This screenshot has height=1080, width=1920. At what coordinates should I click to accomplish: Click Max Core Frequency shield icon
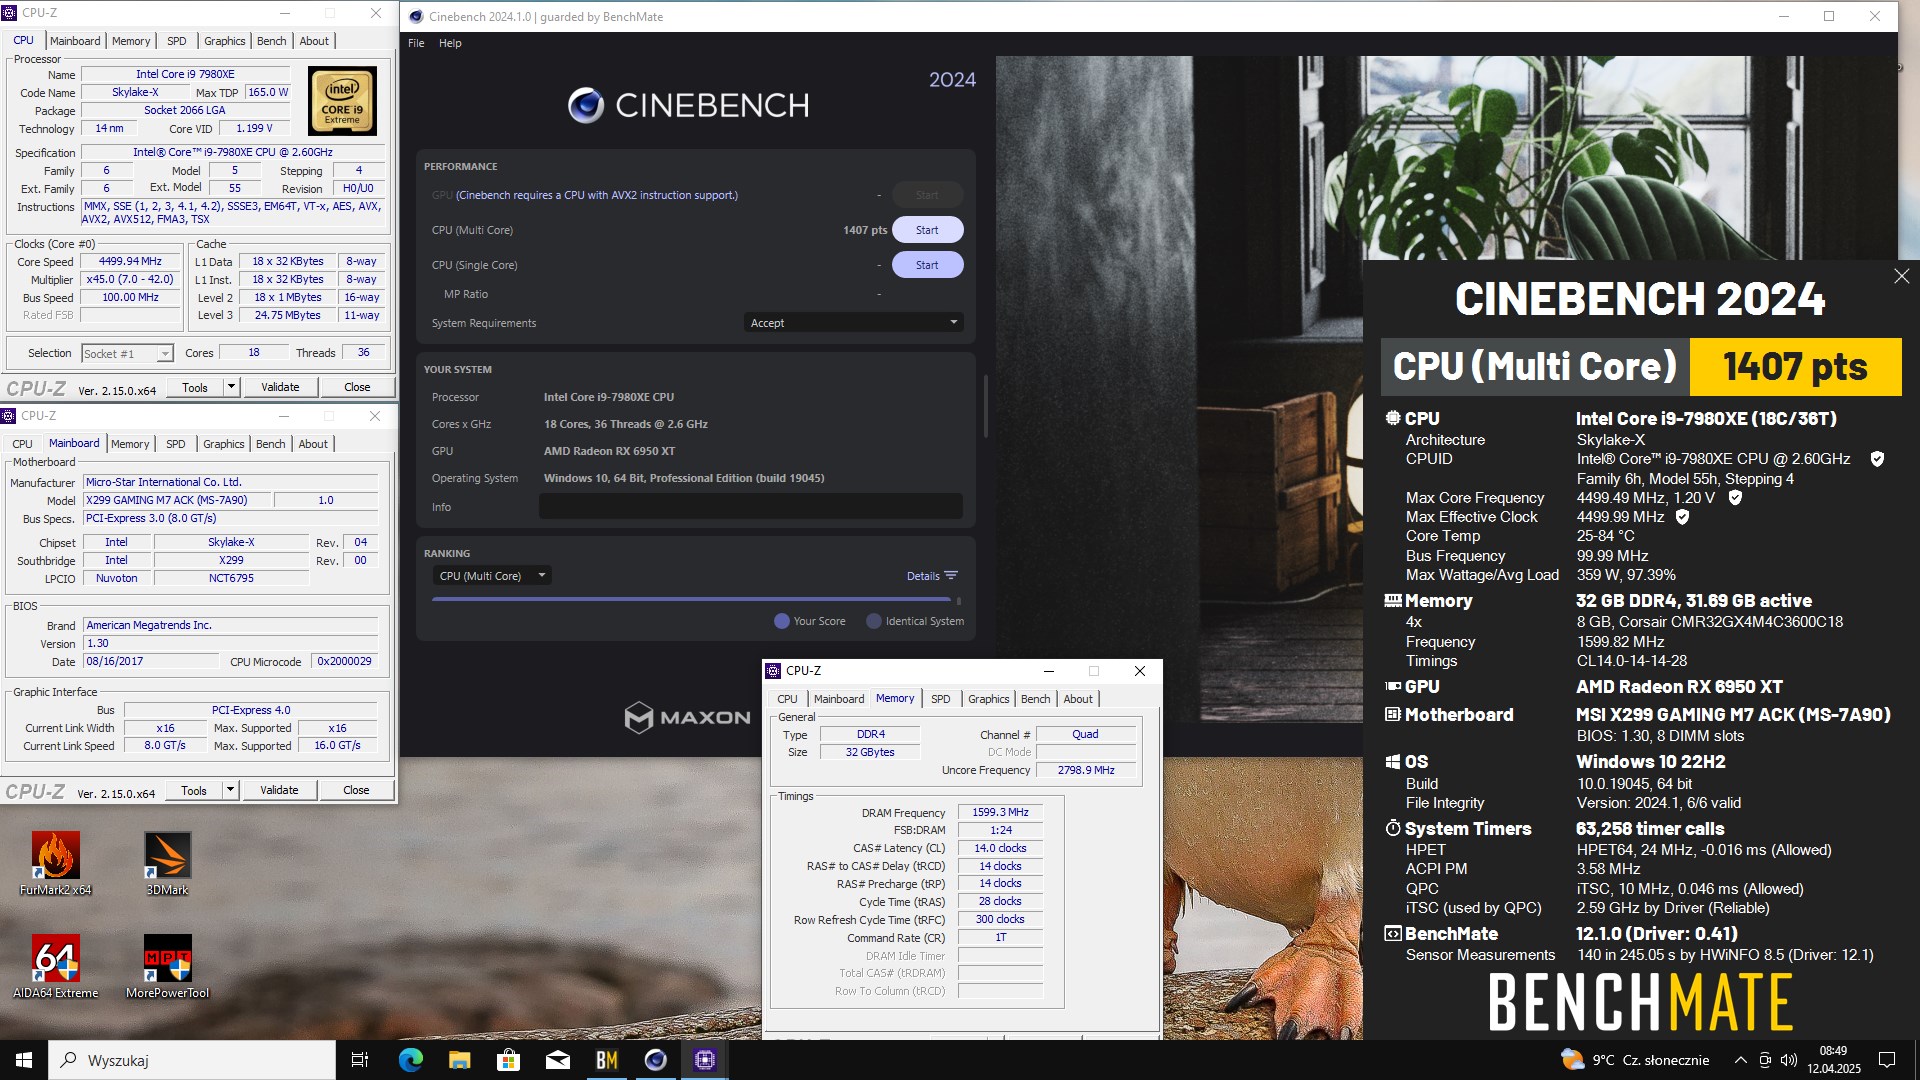tap(1735, 497)
